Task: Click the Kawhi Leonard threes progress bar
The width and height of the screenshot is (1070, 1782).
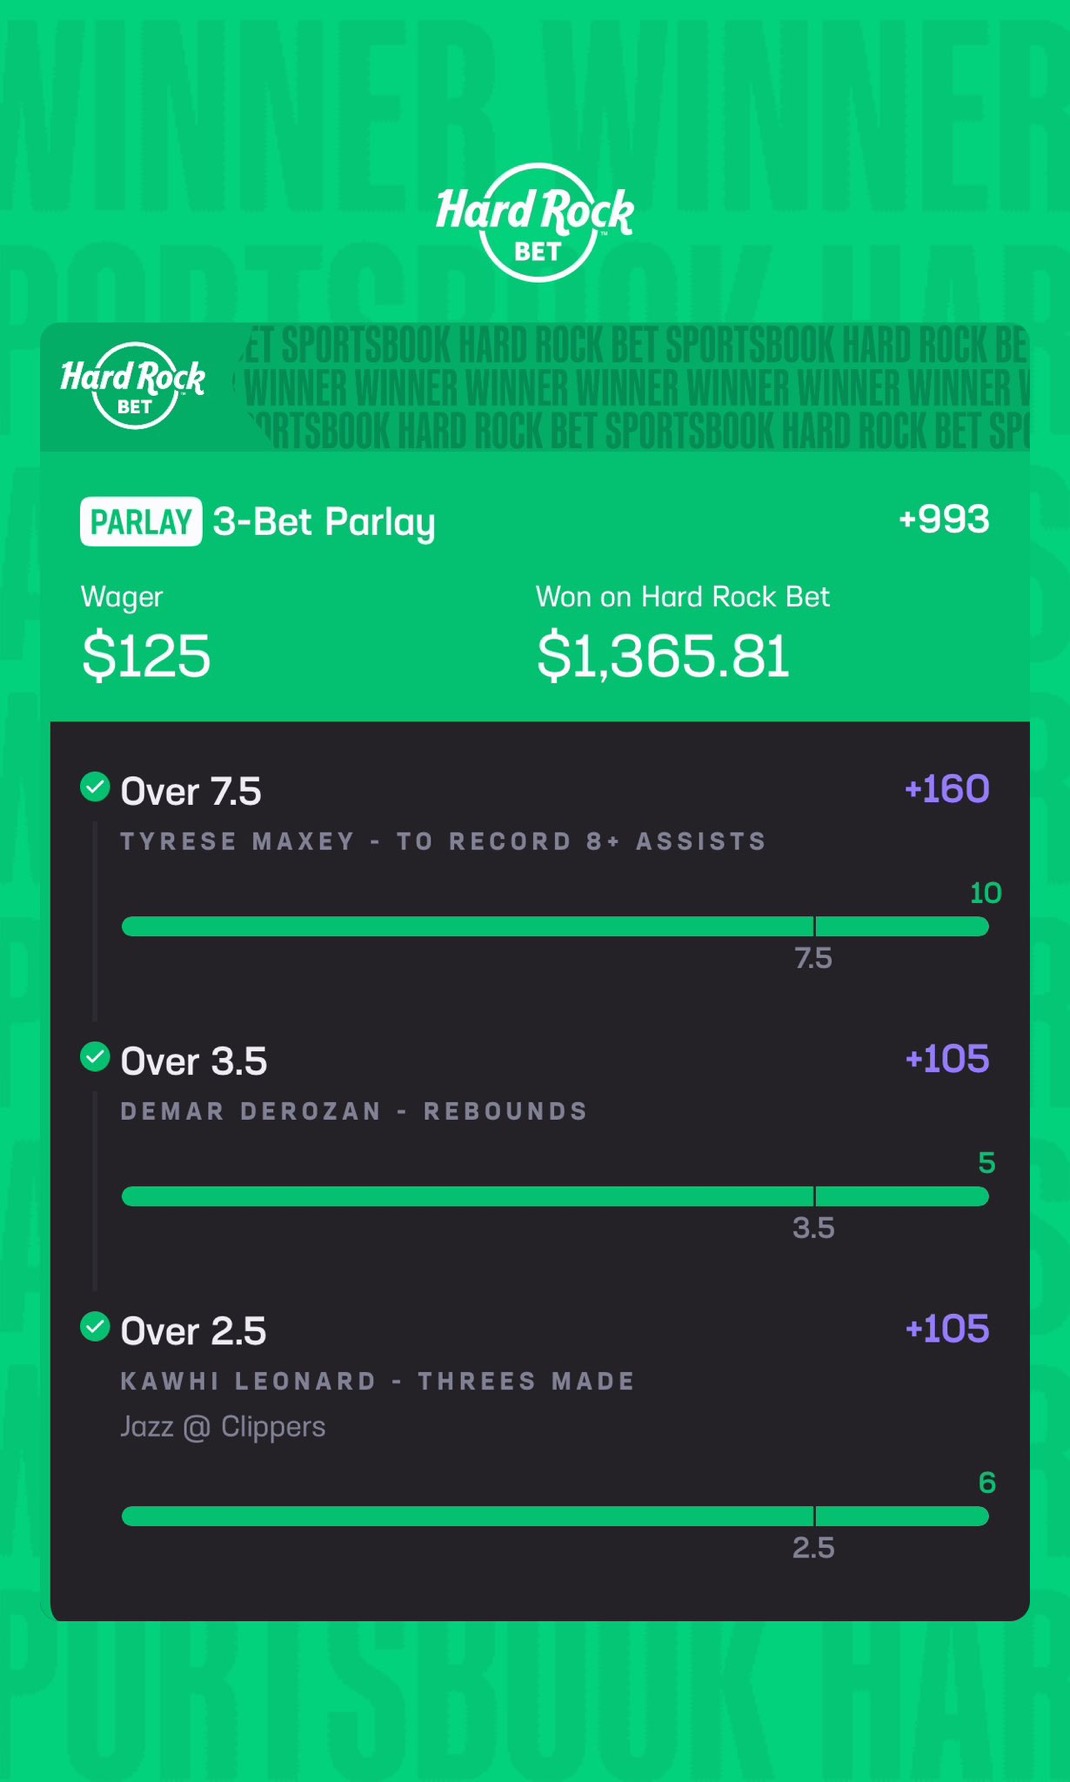Action: click(x=555, y=1517)
